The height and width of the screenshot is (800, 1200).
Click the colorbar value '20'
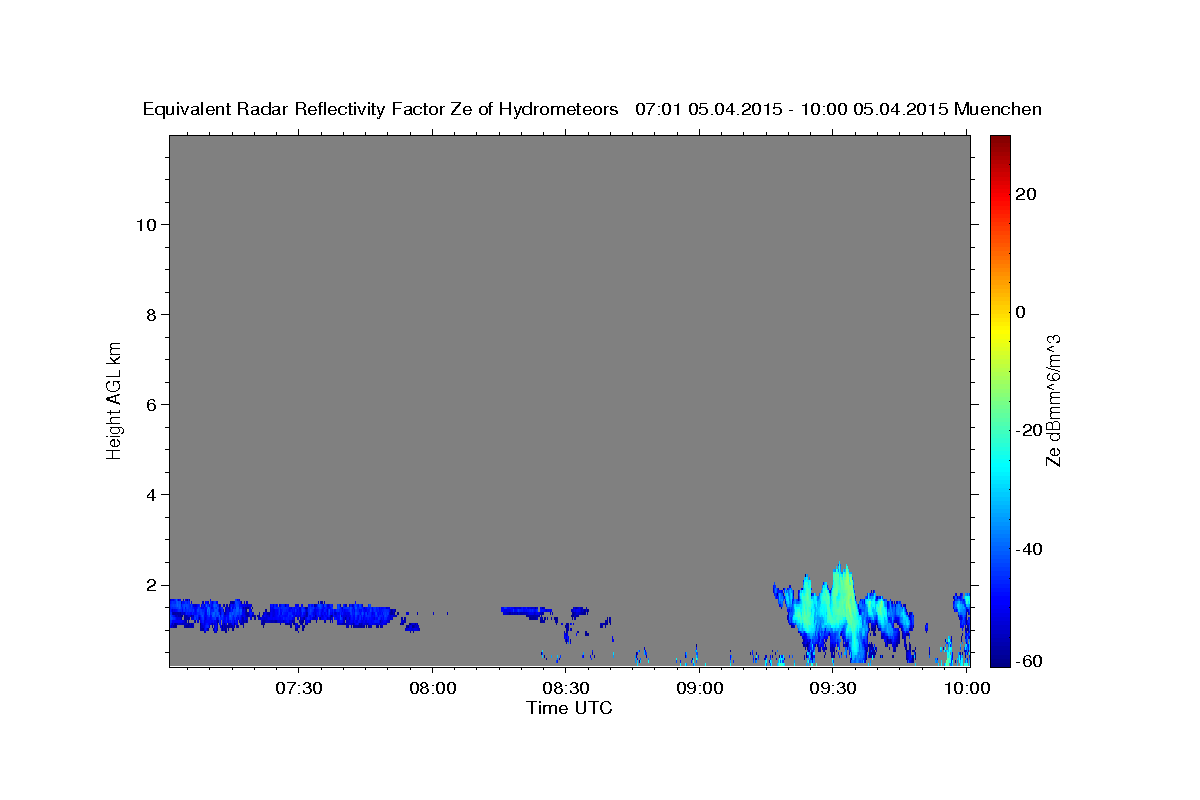pos(1025,194)
